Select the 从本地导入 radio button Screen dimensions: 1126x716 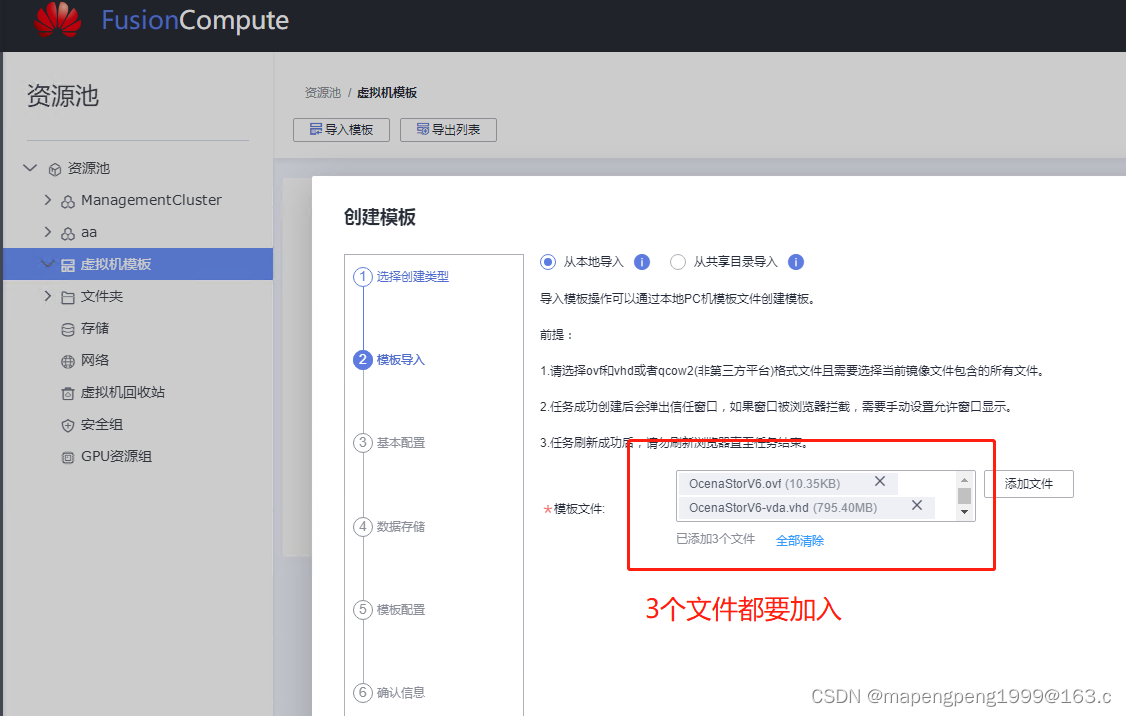(548, 262)
